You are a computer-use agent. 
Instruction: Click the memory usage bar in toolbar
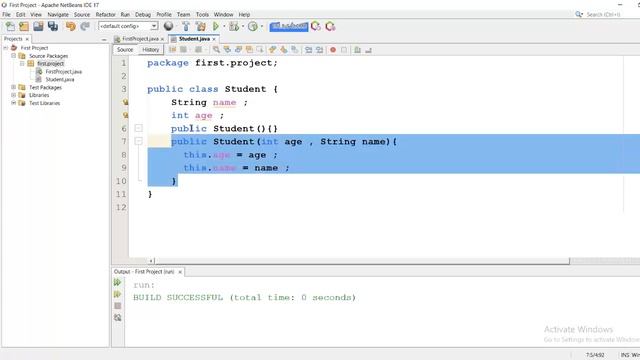289,26
